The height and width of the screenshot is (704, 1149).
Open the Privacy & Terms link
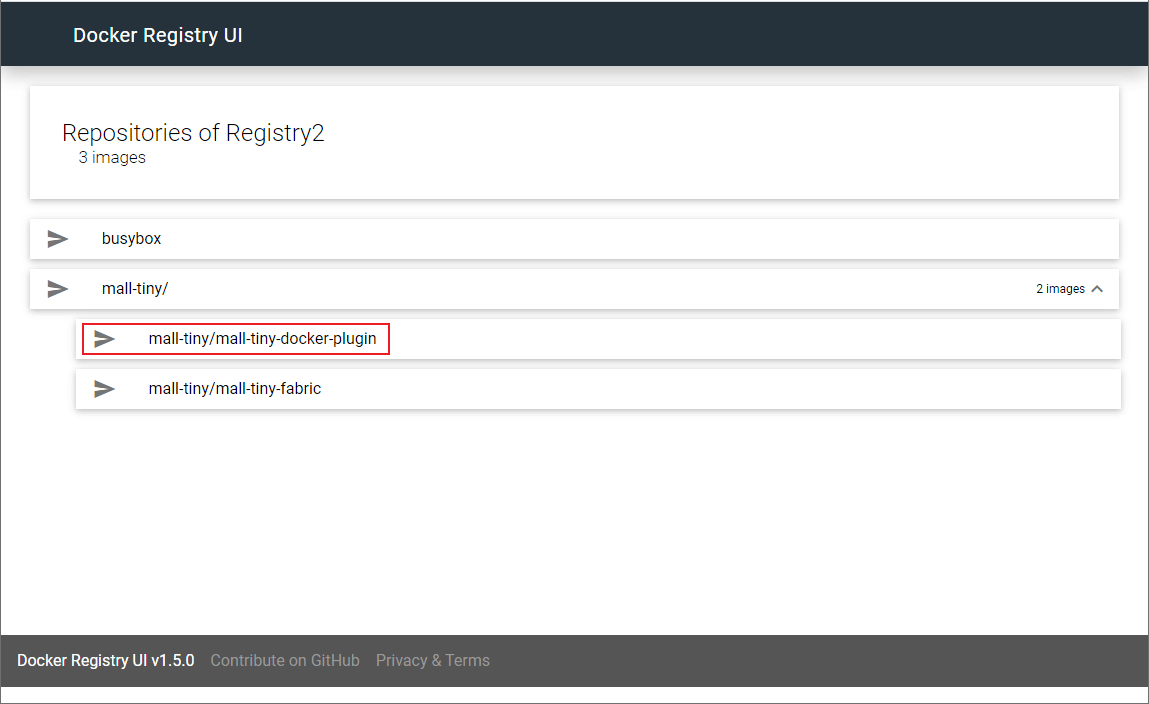pos(432,660)
